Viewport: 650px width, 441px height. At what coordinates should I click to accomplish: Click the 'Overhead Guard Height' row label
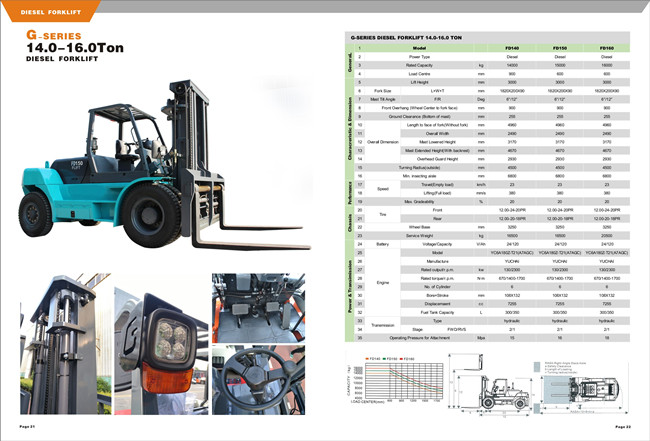437,159
